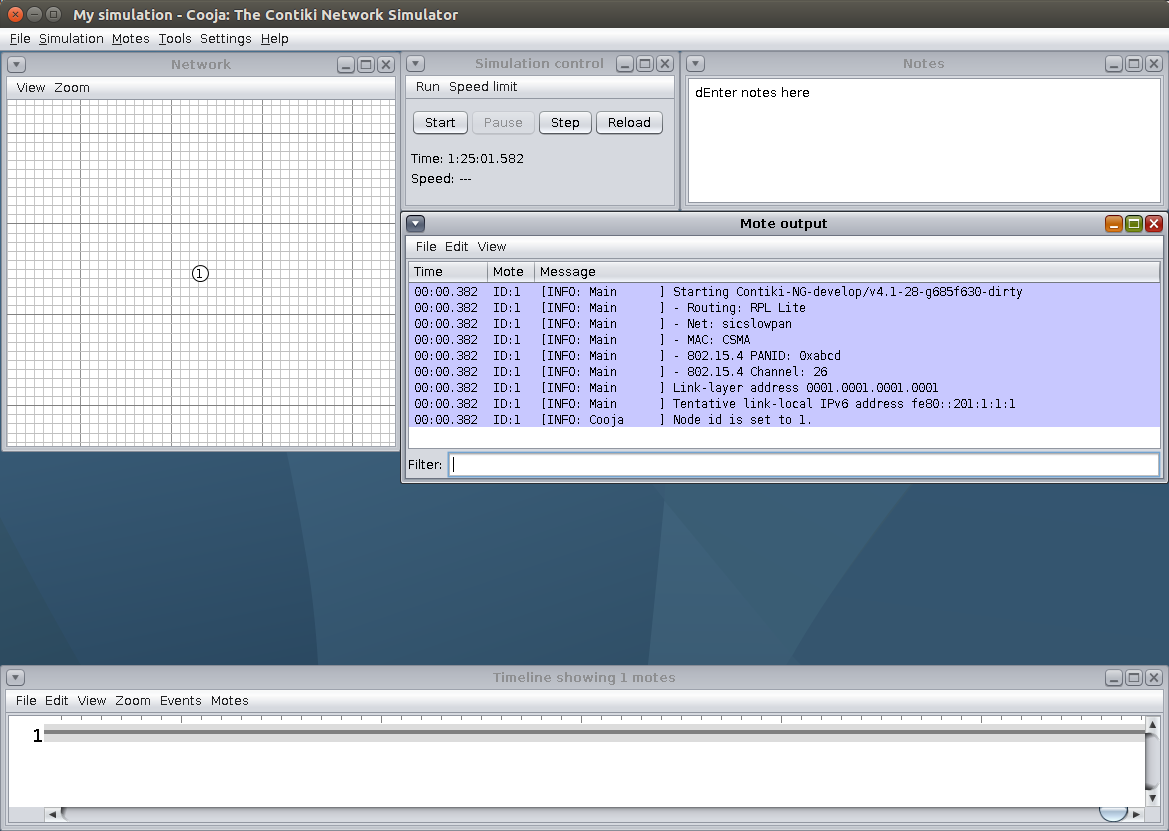Maximize the Simulation control panel
The image size is (1169, 831).
(645, 64)
